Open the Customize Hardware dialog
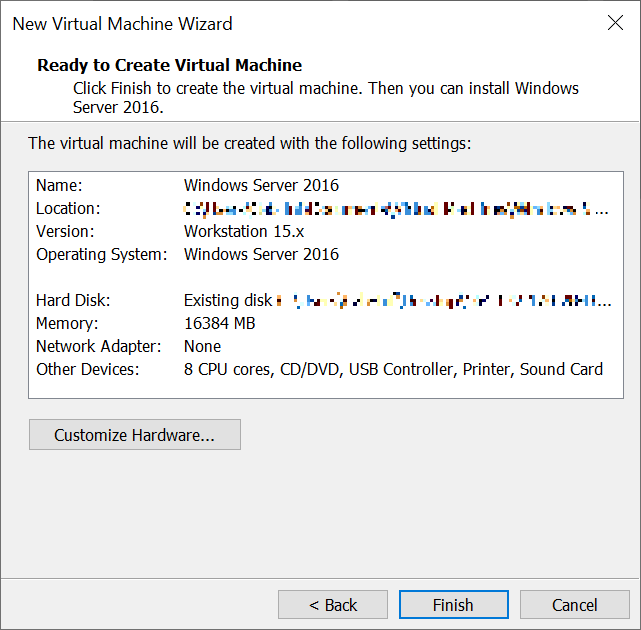The image size is (641, 630). tap(134, 435)
